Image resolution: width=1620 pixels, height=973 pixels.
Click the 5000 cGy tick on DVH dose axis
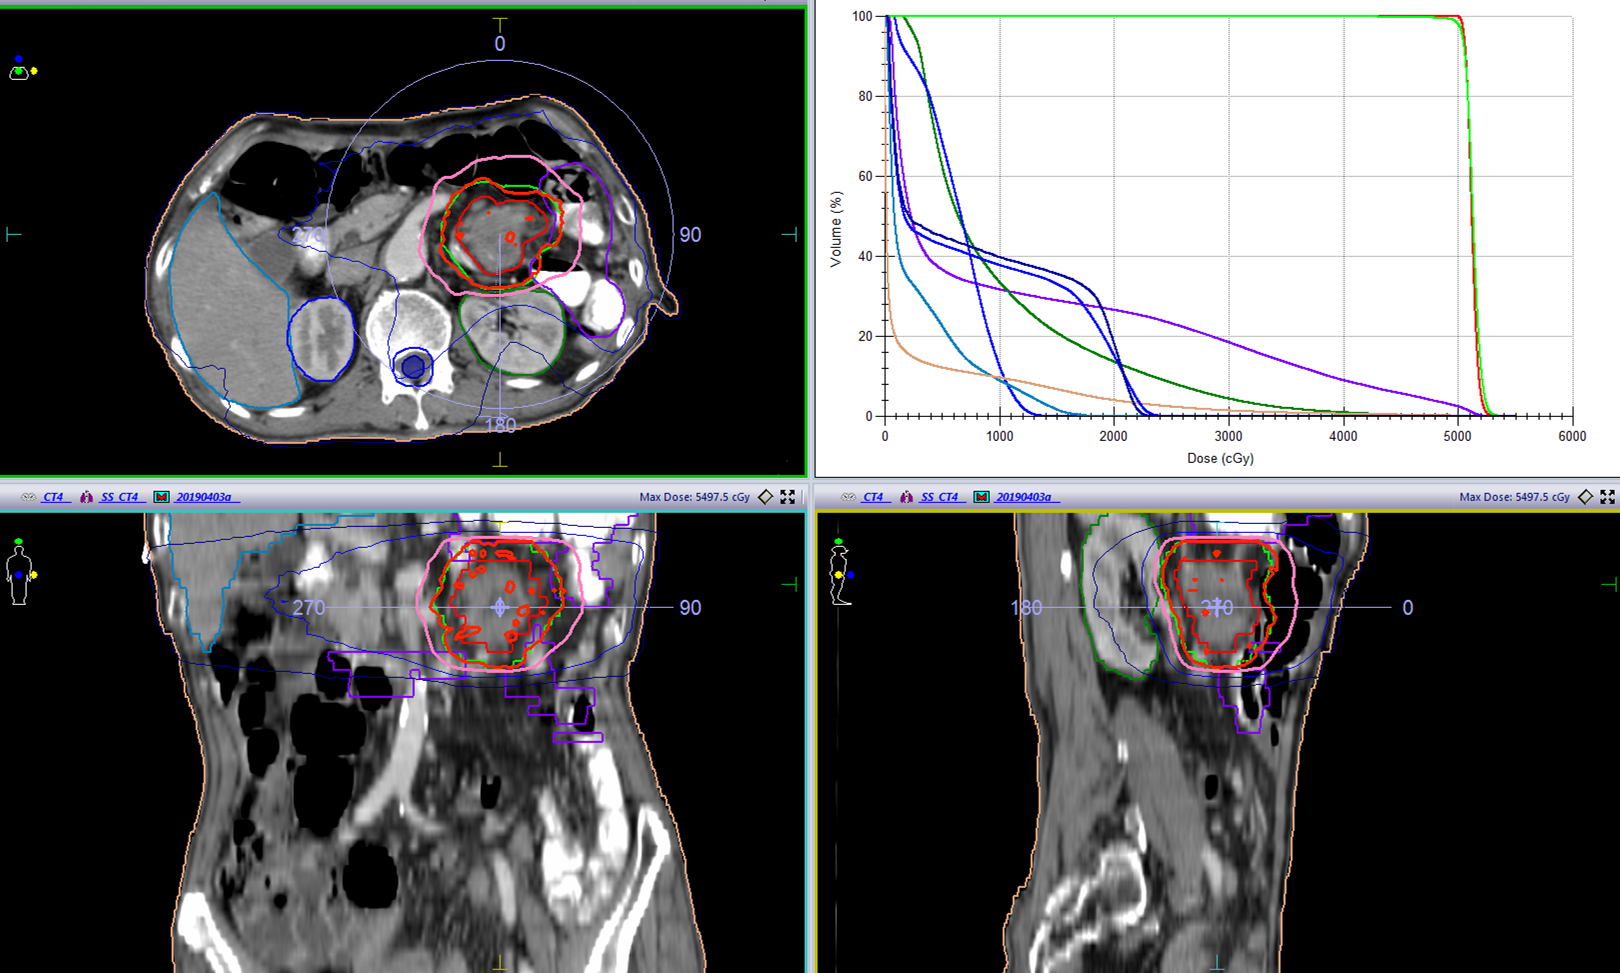pos(1458,417)
